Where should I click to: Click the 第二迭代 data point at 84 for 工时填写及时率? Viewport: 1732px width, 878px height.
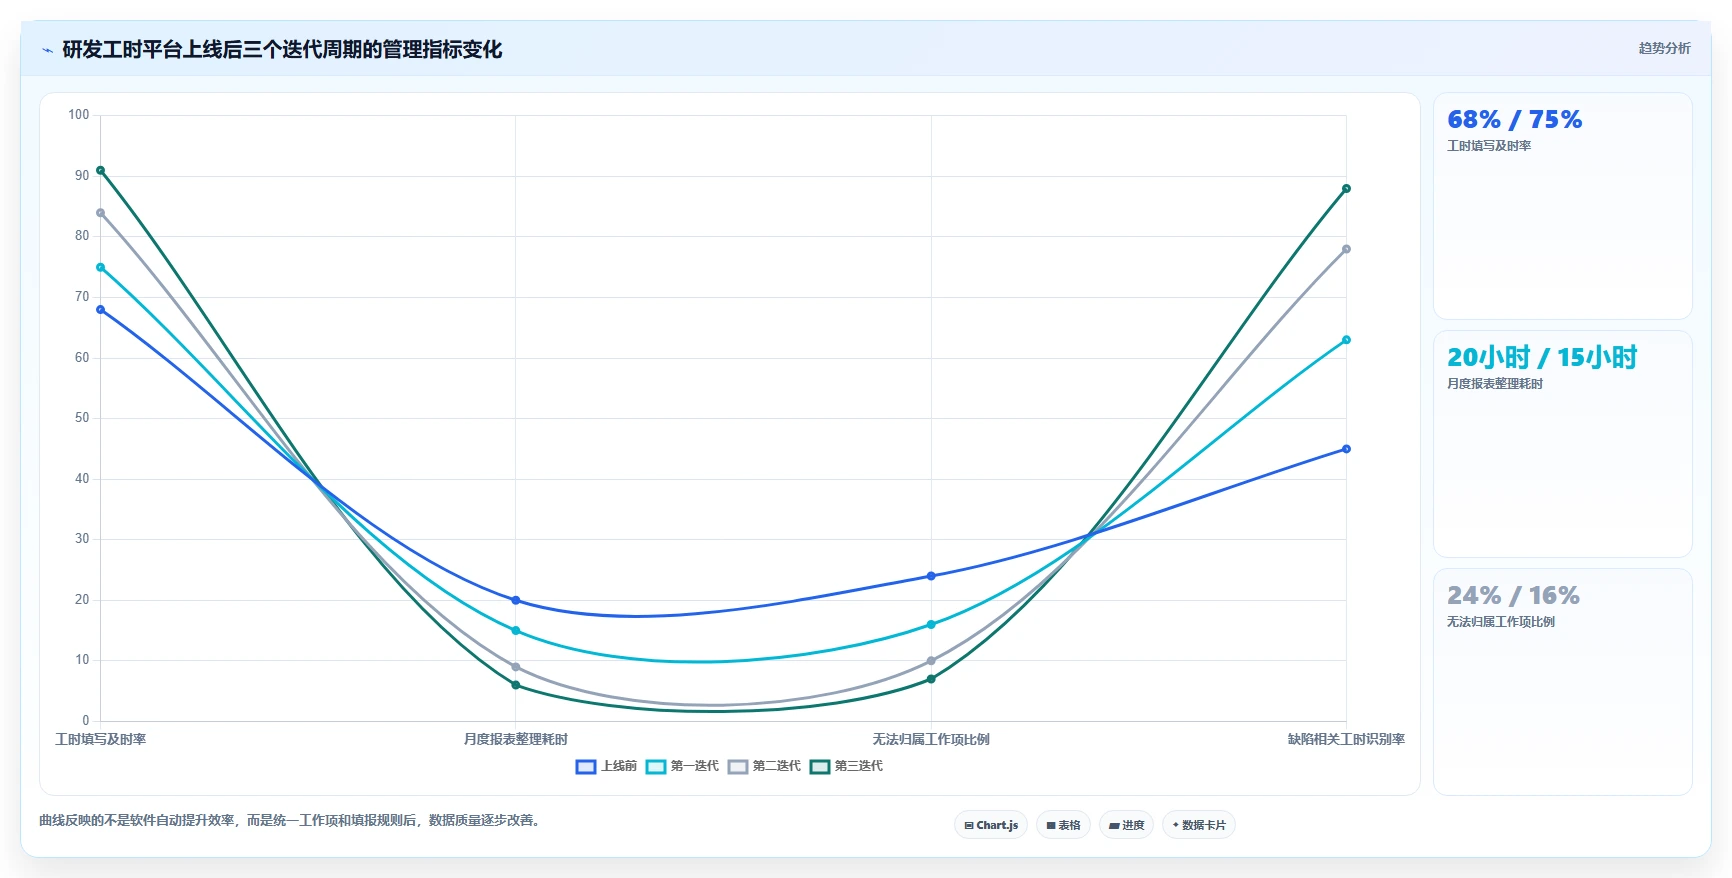tap(100, 213)
